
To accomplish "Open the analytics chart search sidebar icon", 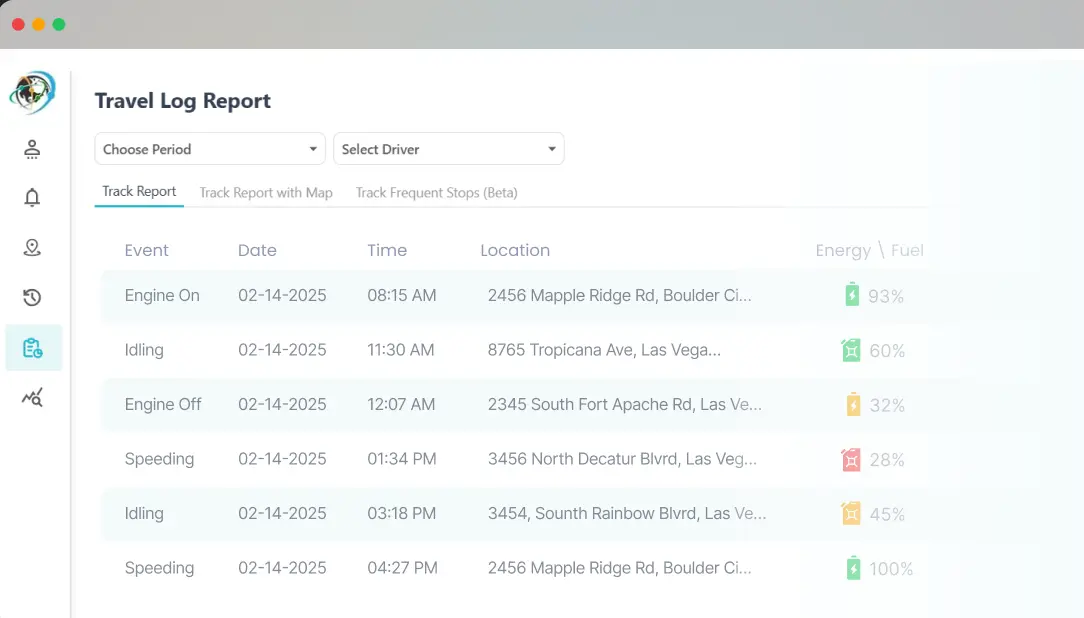I will tap(32, 398).
